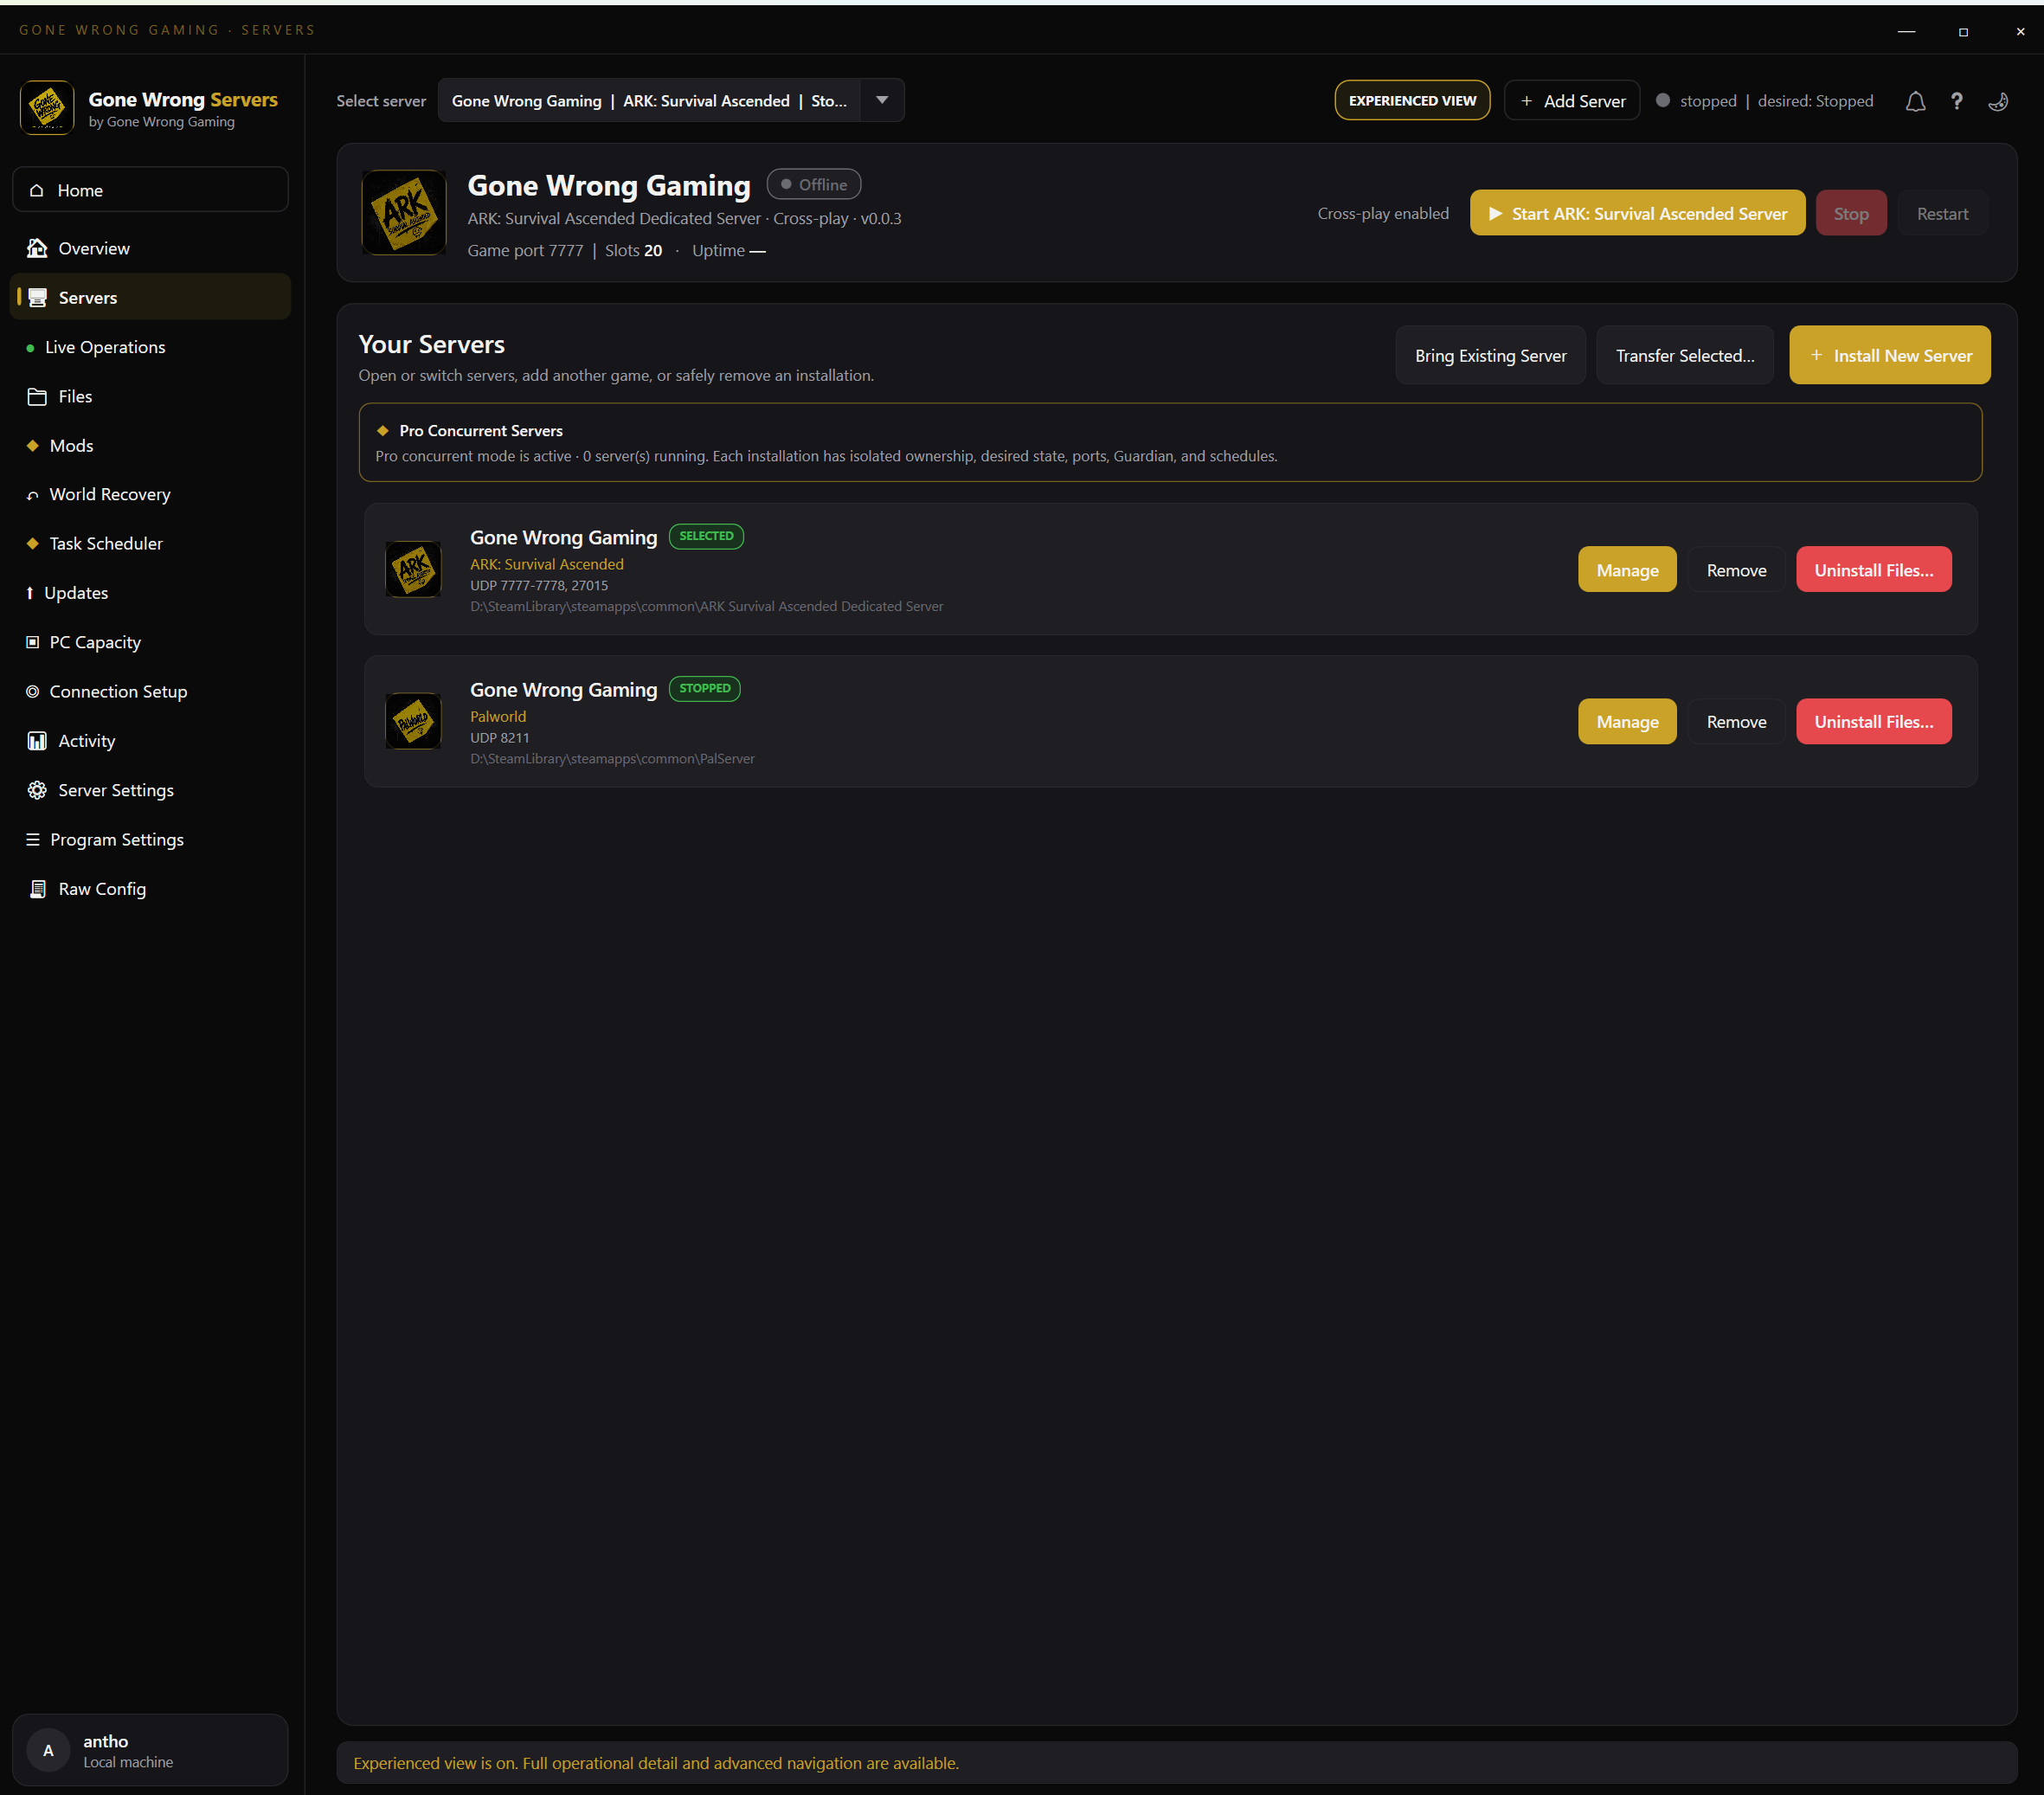The height and width of the screenshot is (1795, 2044).
Task: Manage the ARK: Survival Ascended server
Action: pos(1627,569)
